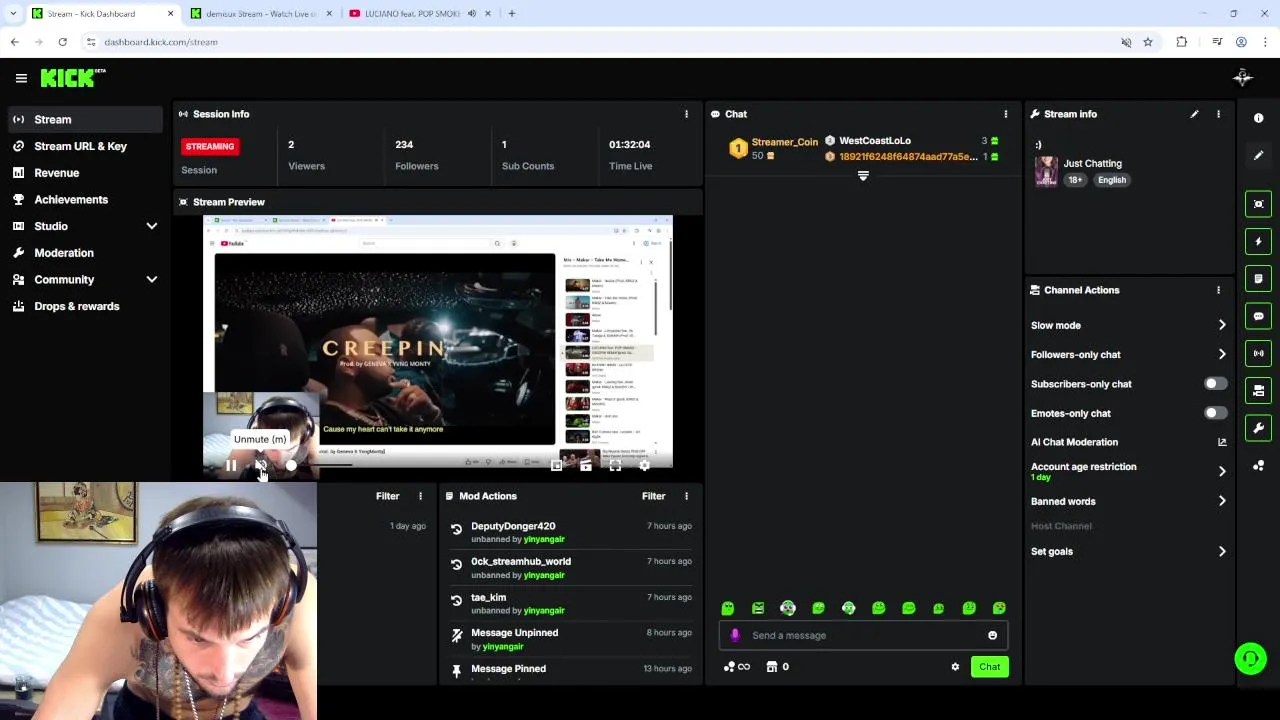
Task: Click the Streamer_Coin leaderboard entry
Action: (x=773, y=148)
